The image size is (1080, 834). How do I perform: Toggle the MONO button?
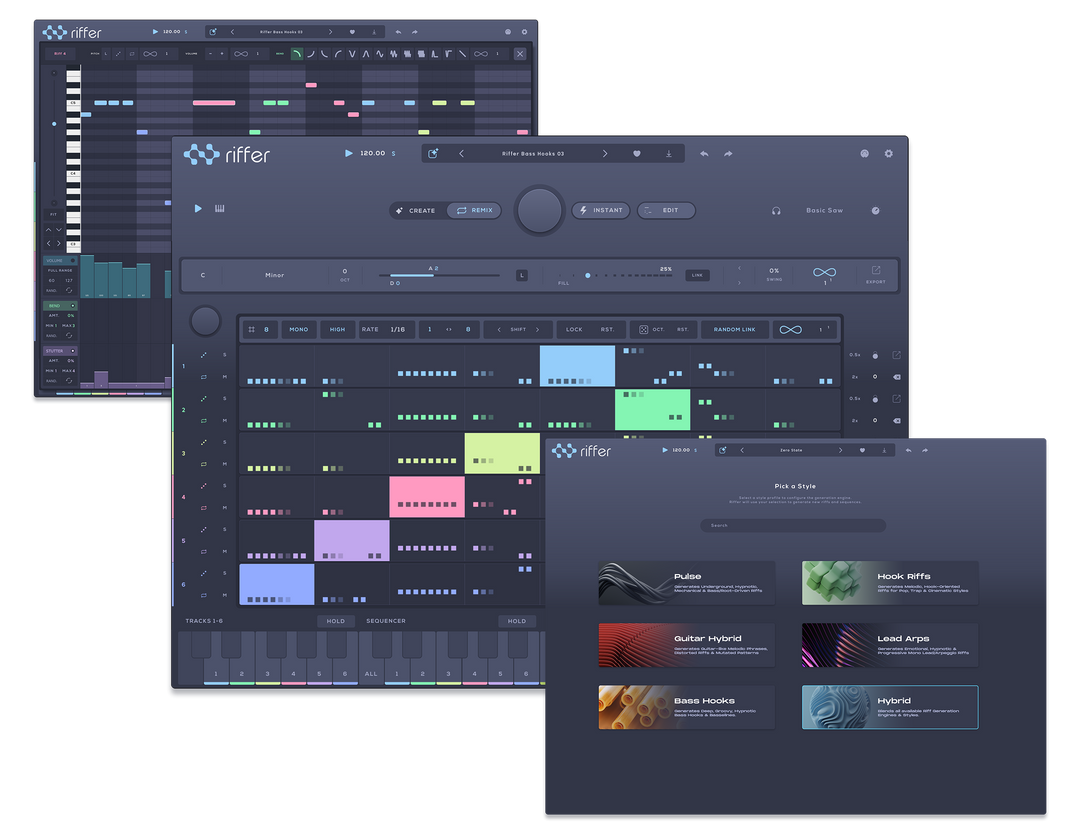299,329
